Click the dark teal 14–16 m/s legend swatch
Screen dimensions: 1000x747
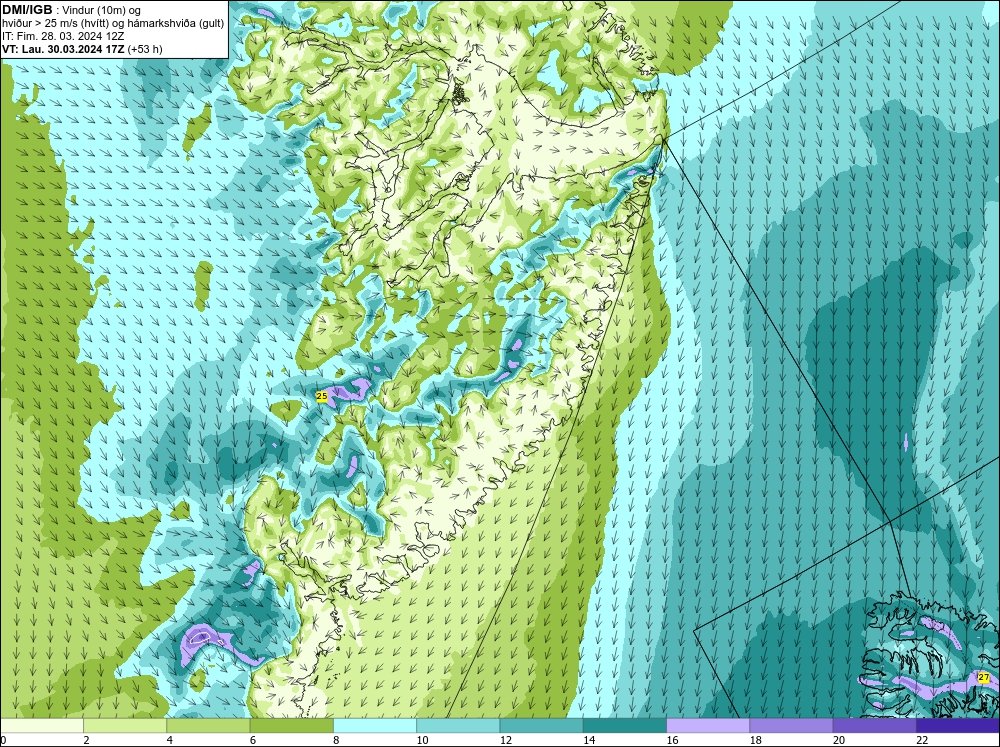pos(625,726)
